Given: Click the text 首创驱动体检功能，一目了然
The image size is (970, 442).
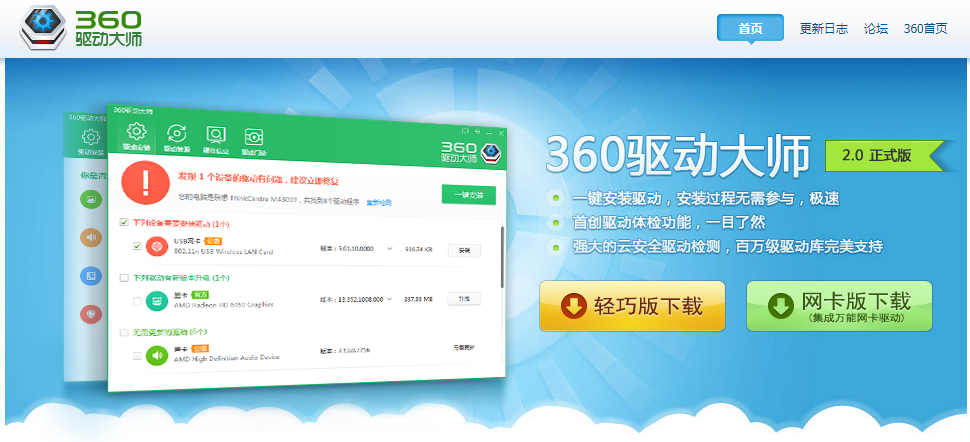Looking at the screenshot, I should tap(669, 222).
